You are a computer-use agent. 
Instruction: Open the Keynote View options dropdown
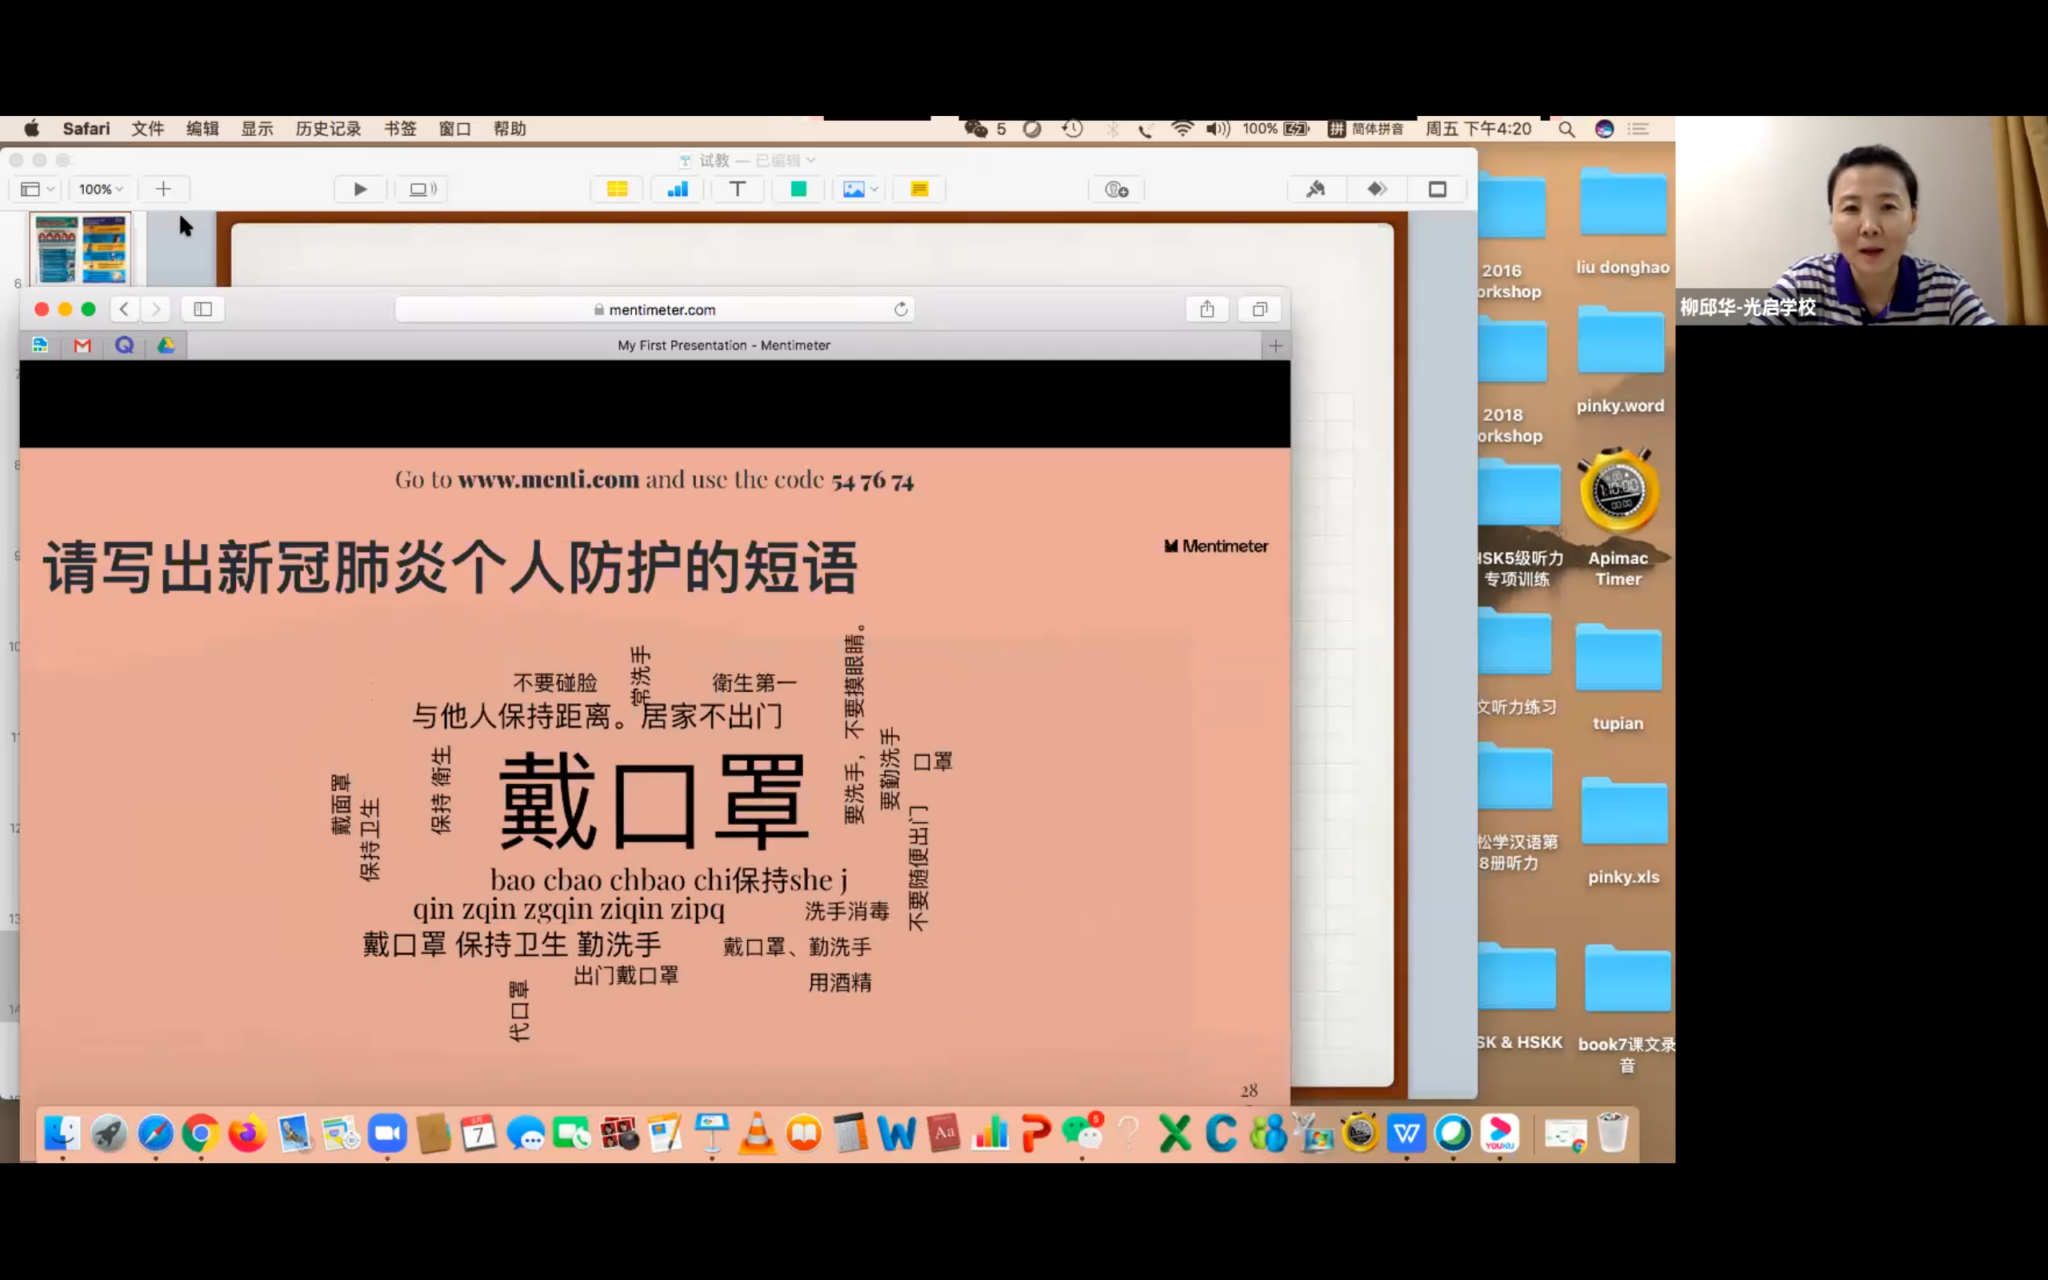(37, 189)
